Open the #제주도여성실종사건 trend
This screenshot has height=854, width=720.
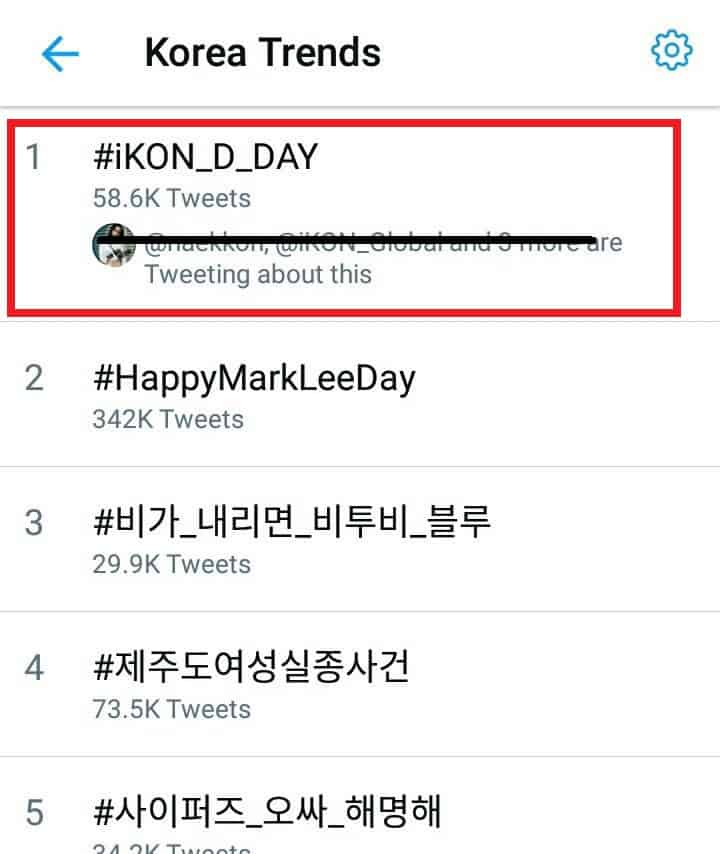(x=250, y=668)
